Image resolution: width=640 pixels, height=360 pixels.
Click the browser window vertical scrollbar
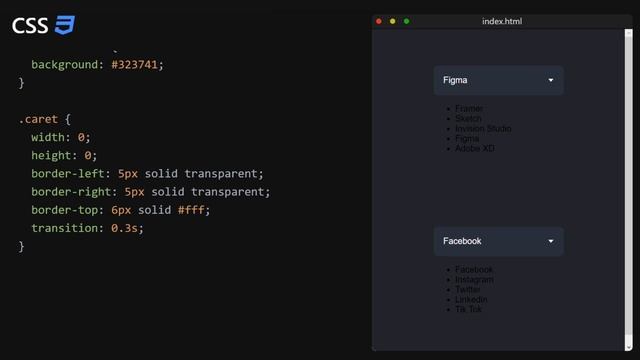tap(629, 190)
